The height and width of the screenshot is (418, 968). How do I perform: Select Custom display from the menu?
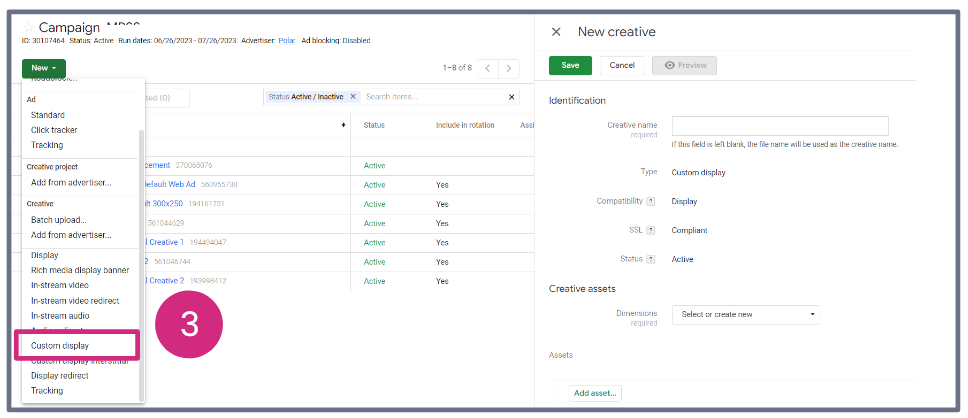pyautogui.click(x=60, y=346)
